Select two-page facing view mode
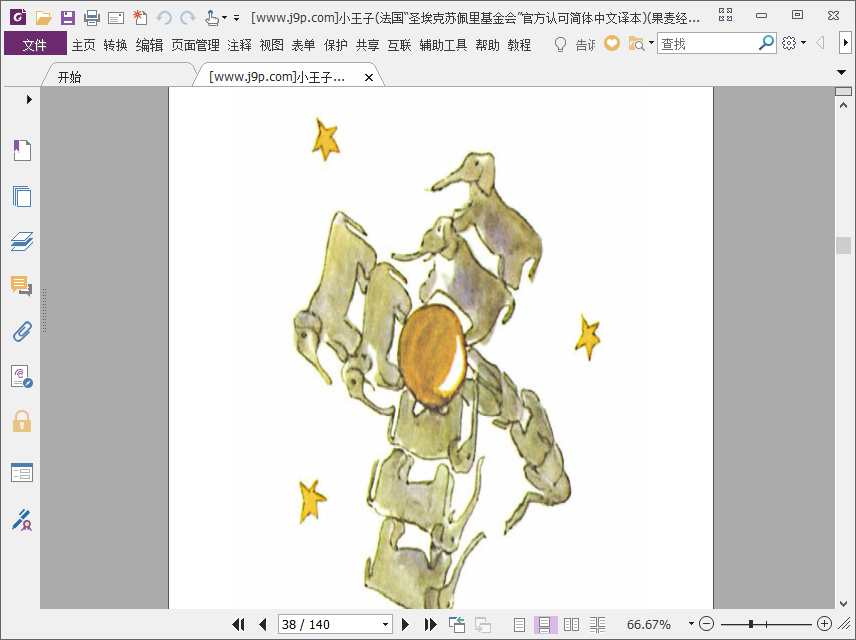Viewport: 856px width, 640px height. [x=571, y=624]
